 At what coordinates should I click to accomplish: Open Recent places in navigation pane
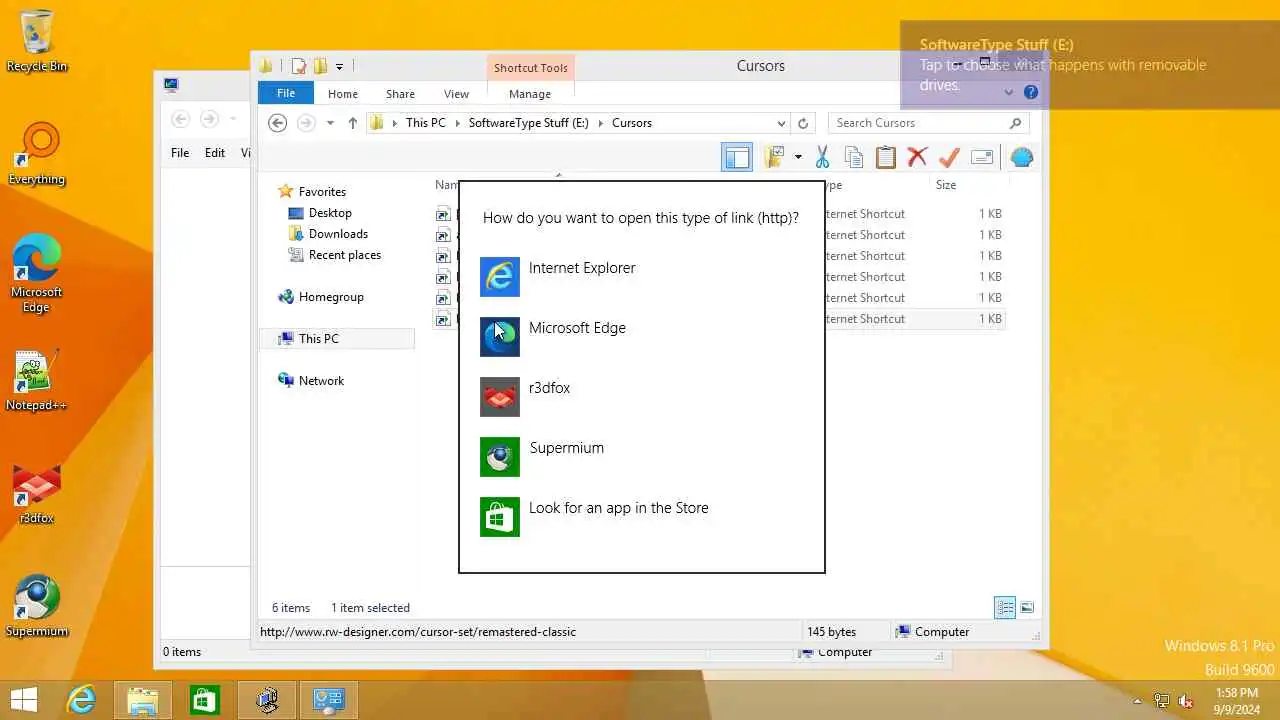[344, 254]
